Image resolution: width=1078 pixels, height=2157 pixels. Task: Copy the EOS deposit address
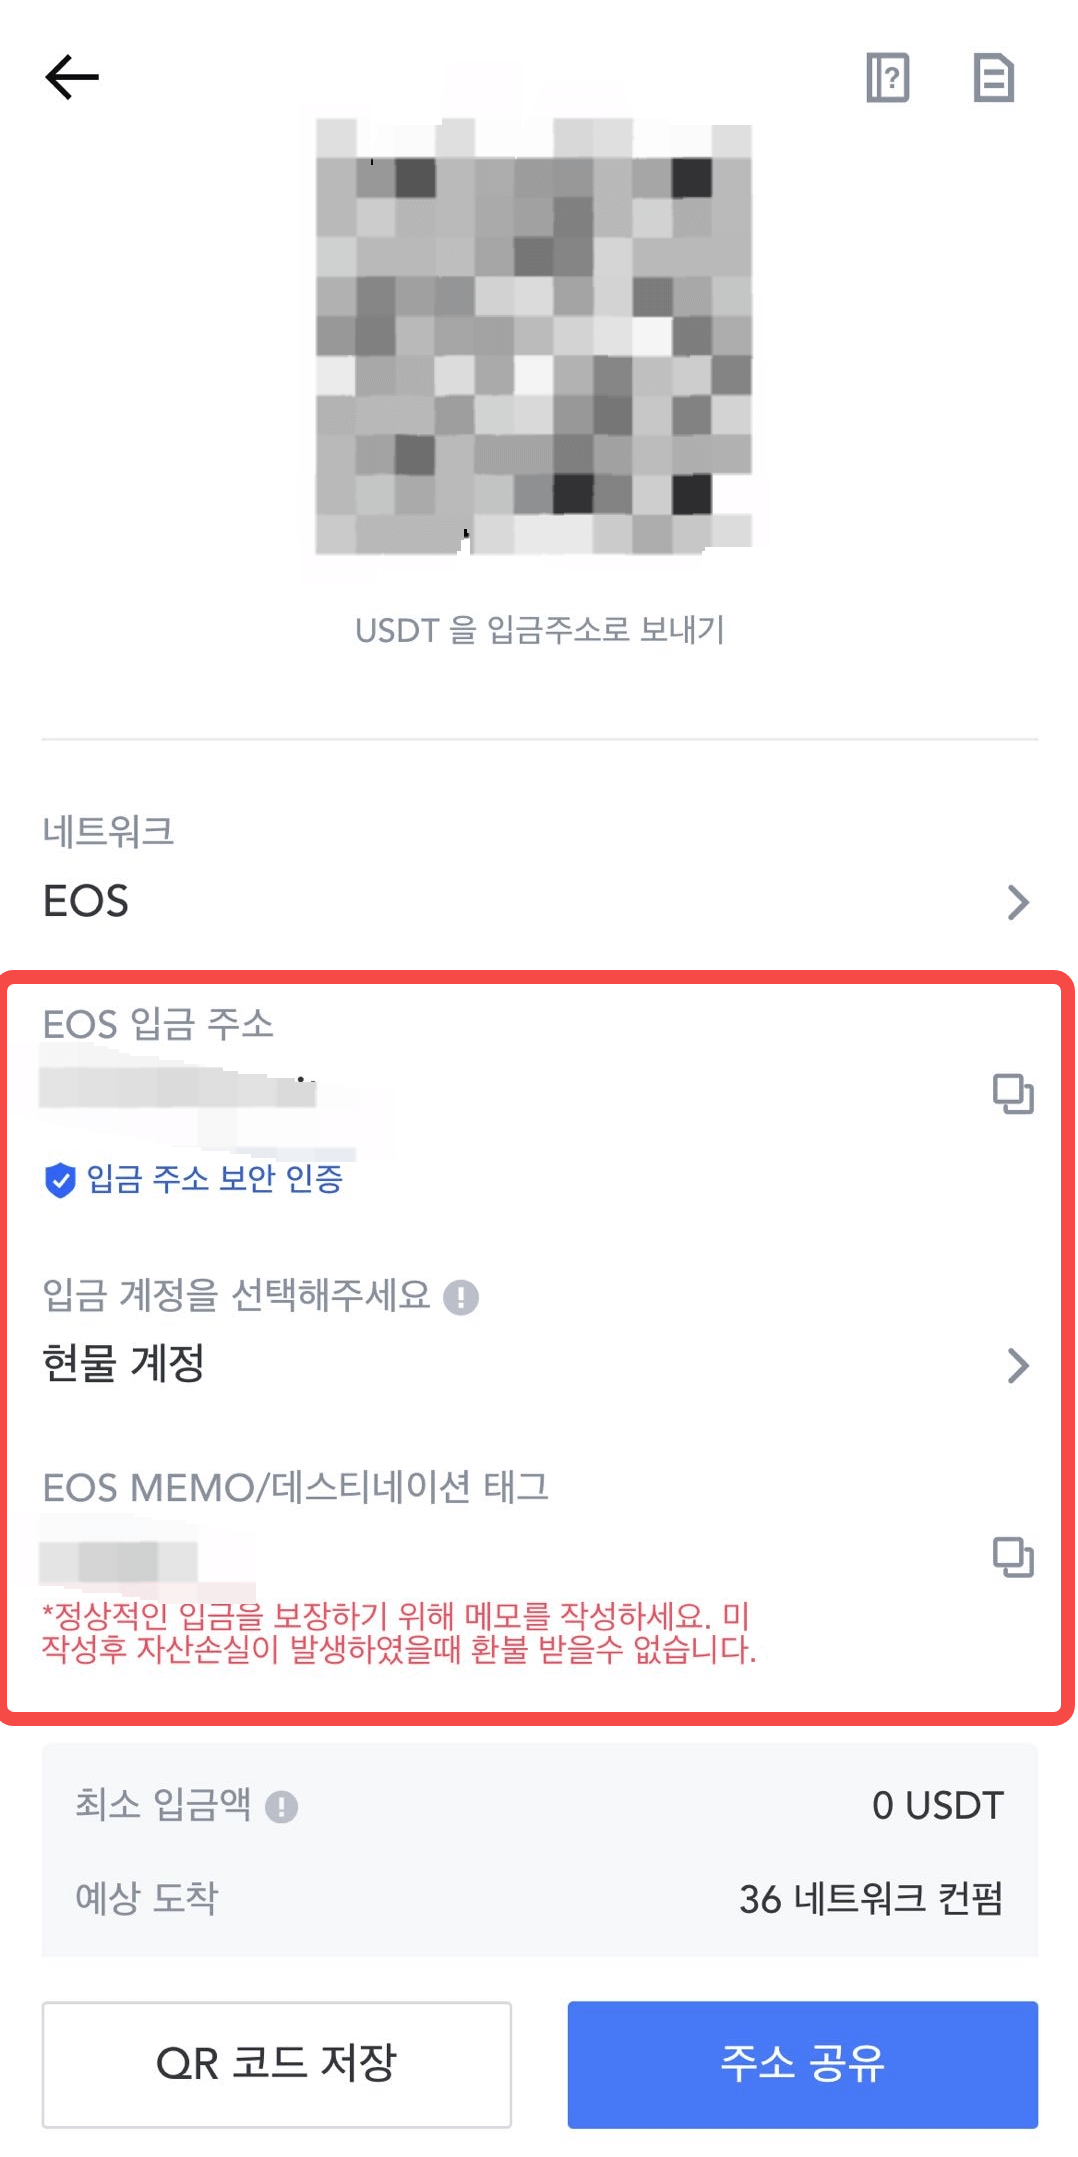(1012, 1093)
